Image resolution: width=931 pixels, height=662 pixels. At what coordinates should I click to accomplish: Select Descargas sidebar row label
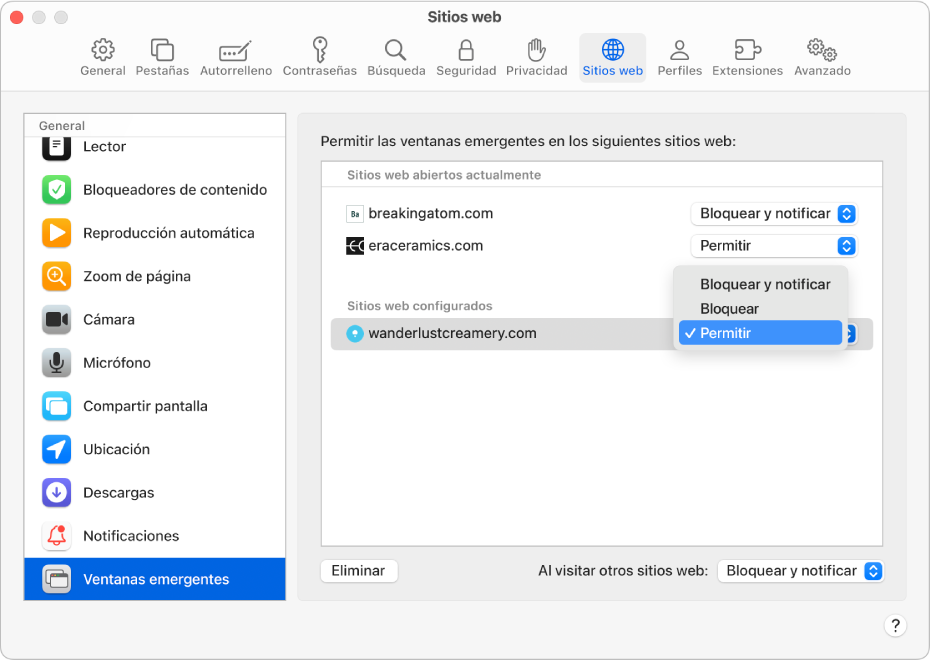coord(119,493)
